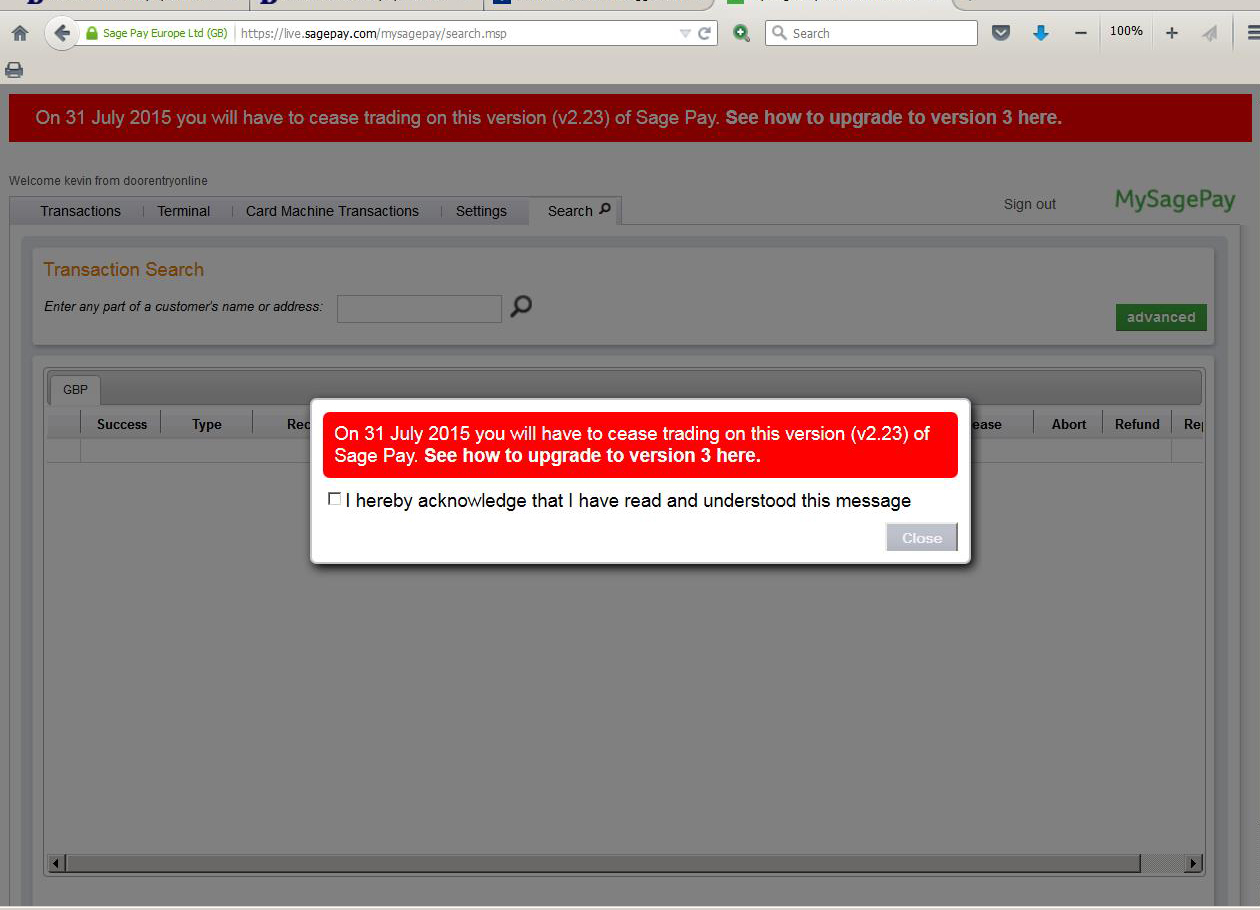1260x910 pixels.
Task: Click the Pocket icon in the toolbar
Action: click(x=1001, y=33)
